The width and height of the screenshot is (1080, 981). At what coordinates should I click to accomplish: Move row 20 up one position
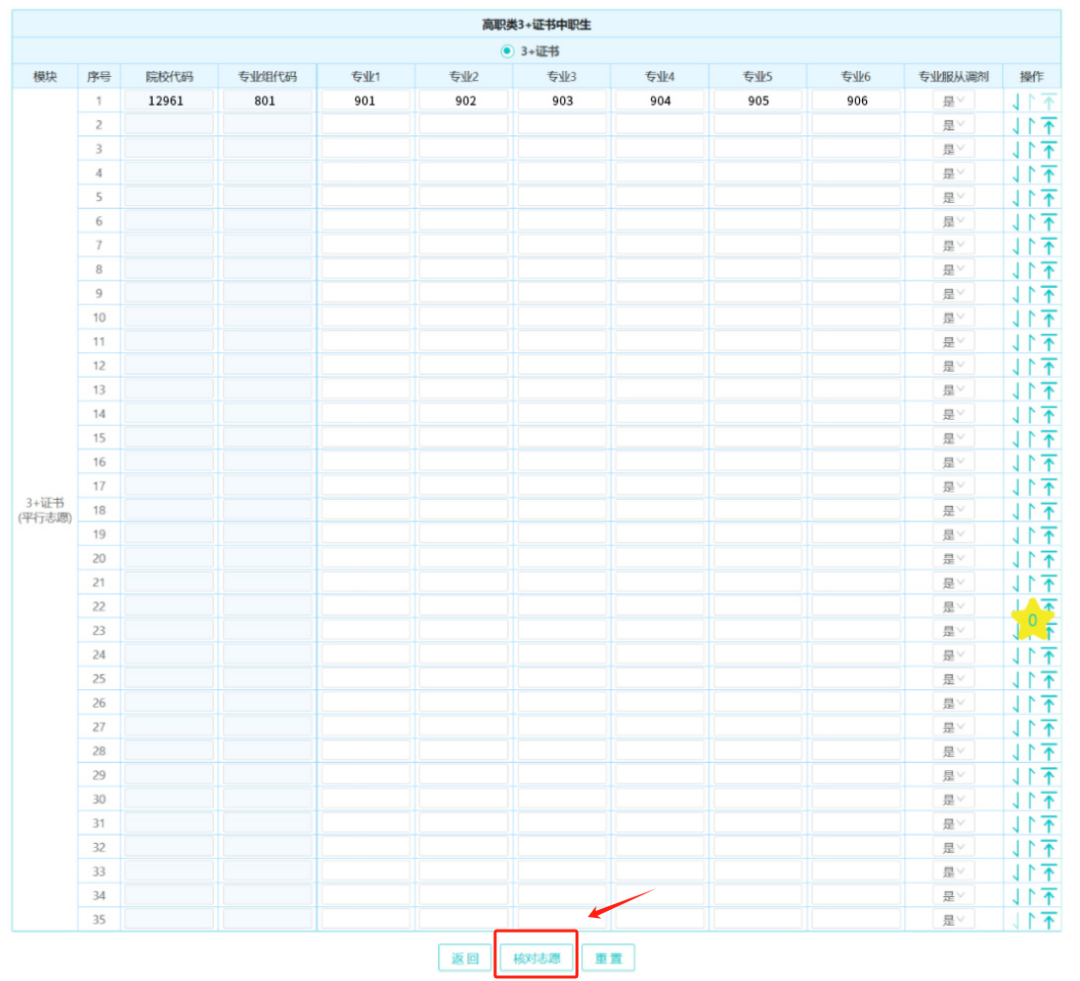1031,558
